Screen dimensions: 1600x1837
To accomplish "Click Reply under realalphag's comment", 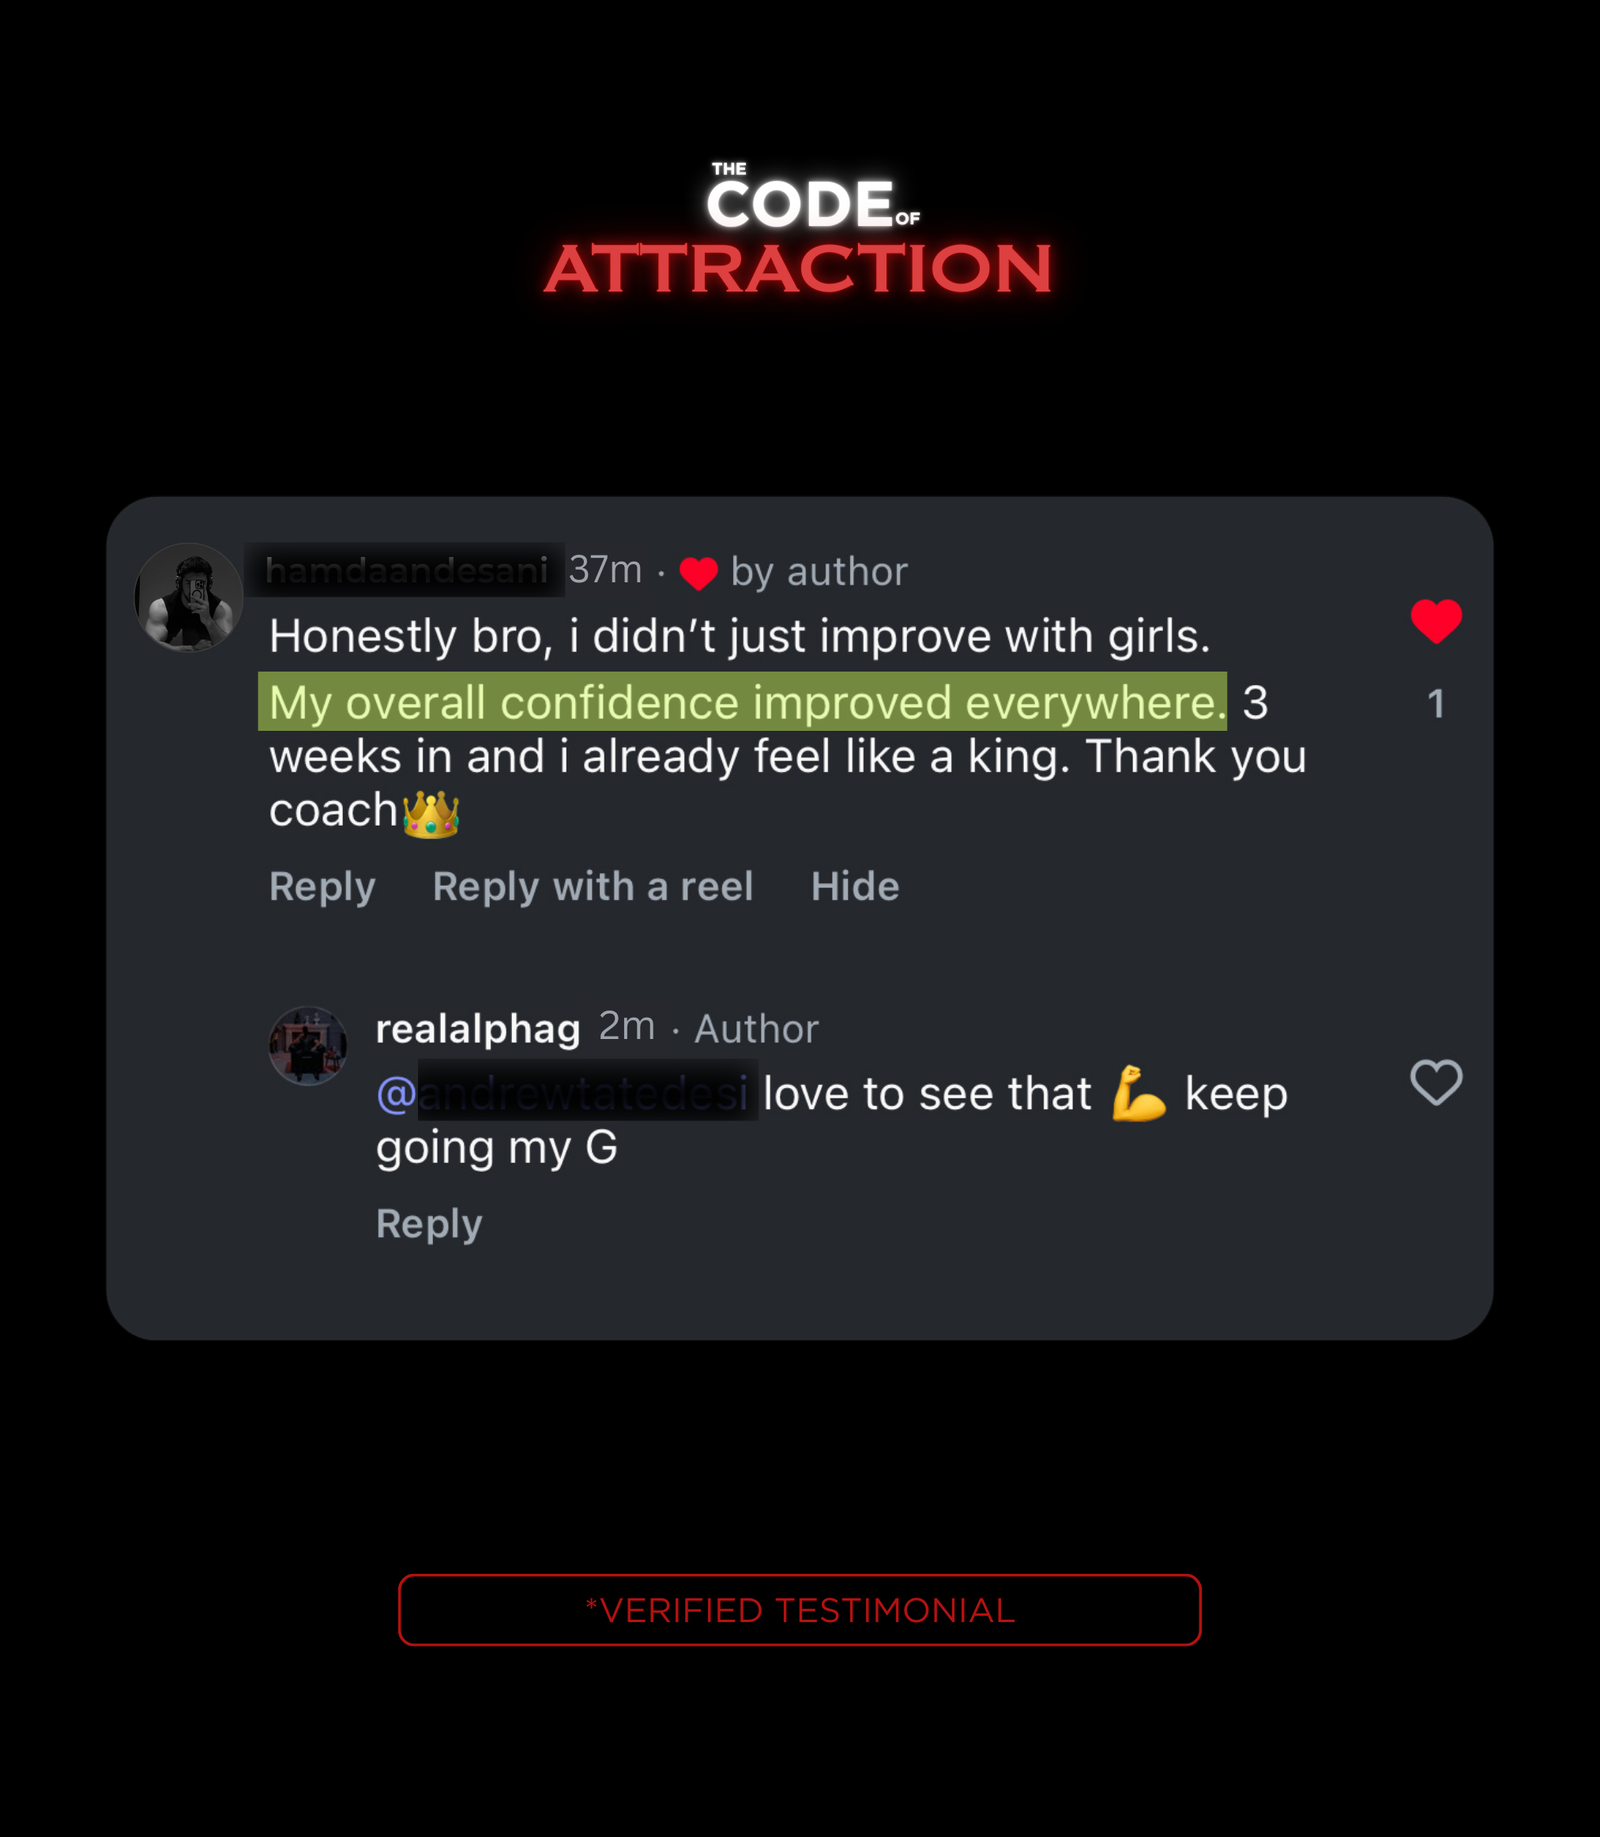I will tap(429, 1224).
